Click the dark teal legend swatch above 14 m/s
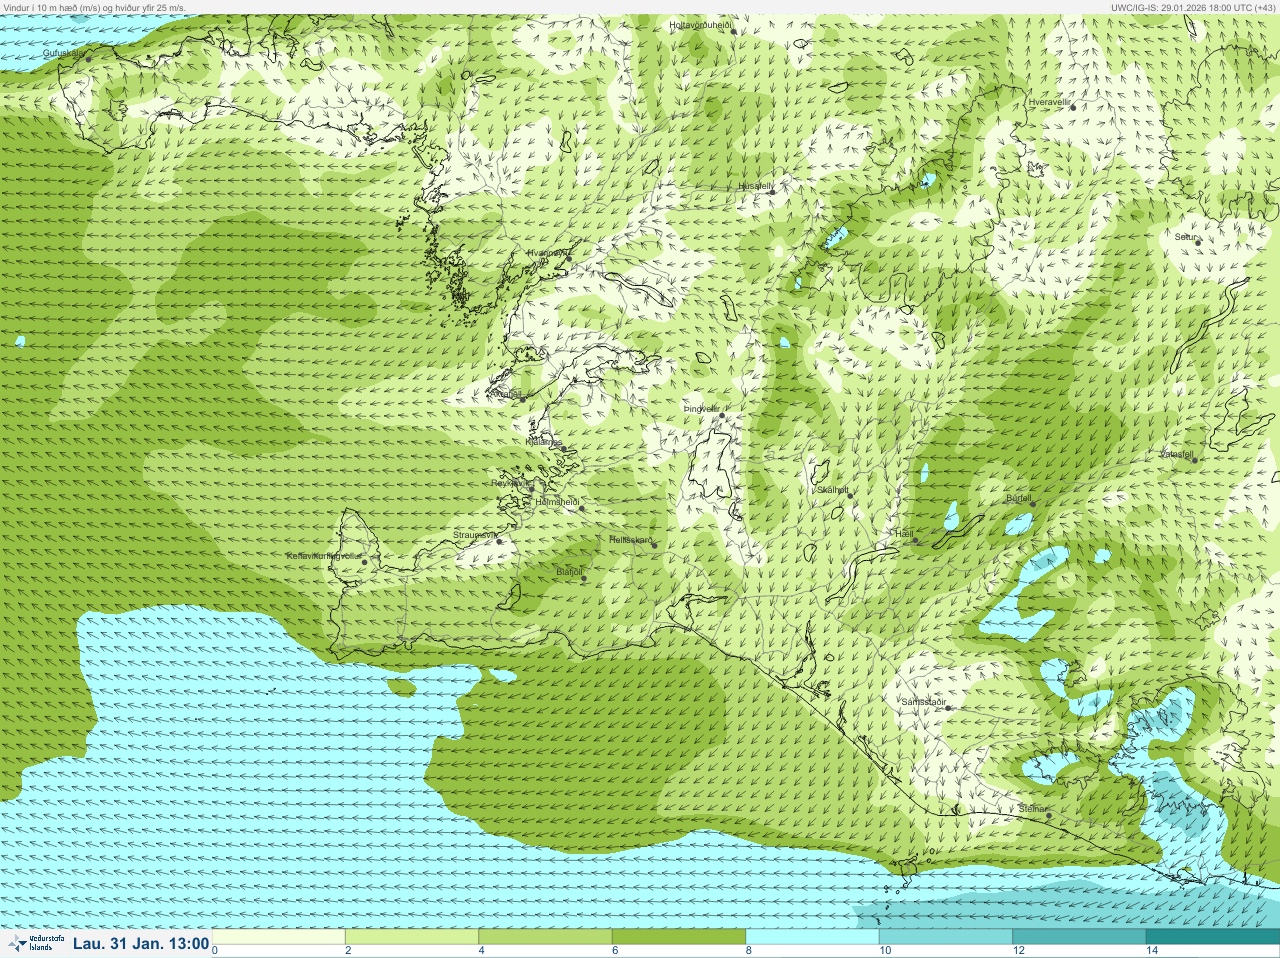This screenshot has height=958, width=1280. (x=1213, y=937)
